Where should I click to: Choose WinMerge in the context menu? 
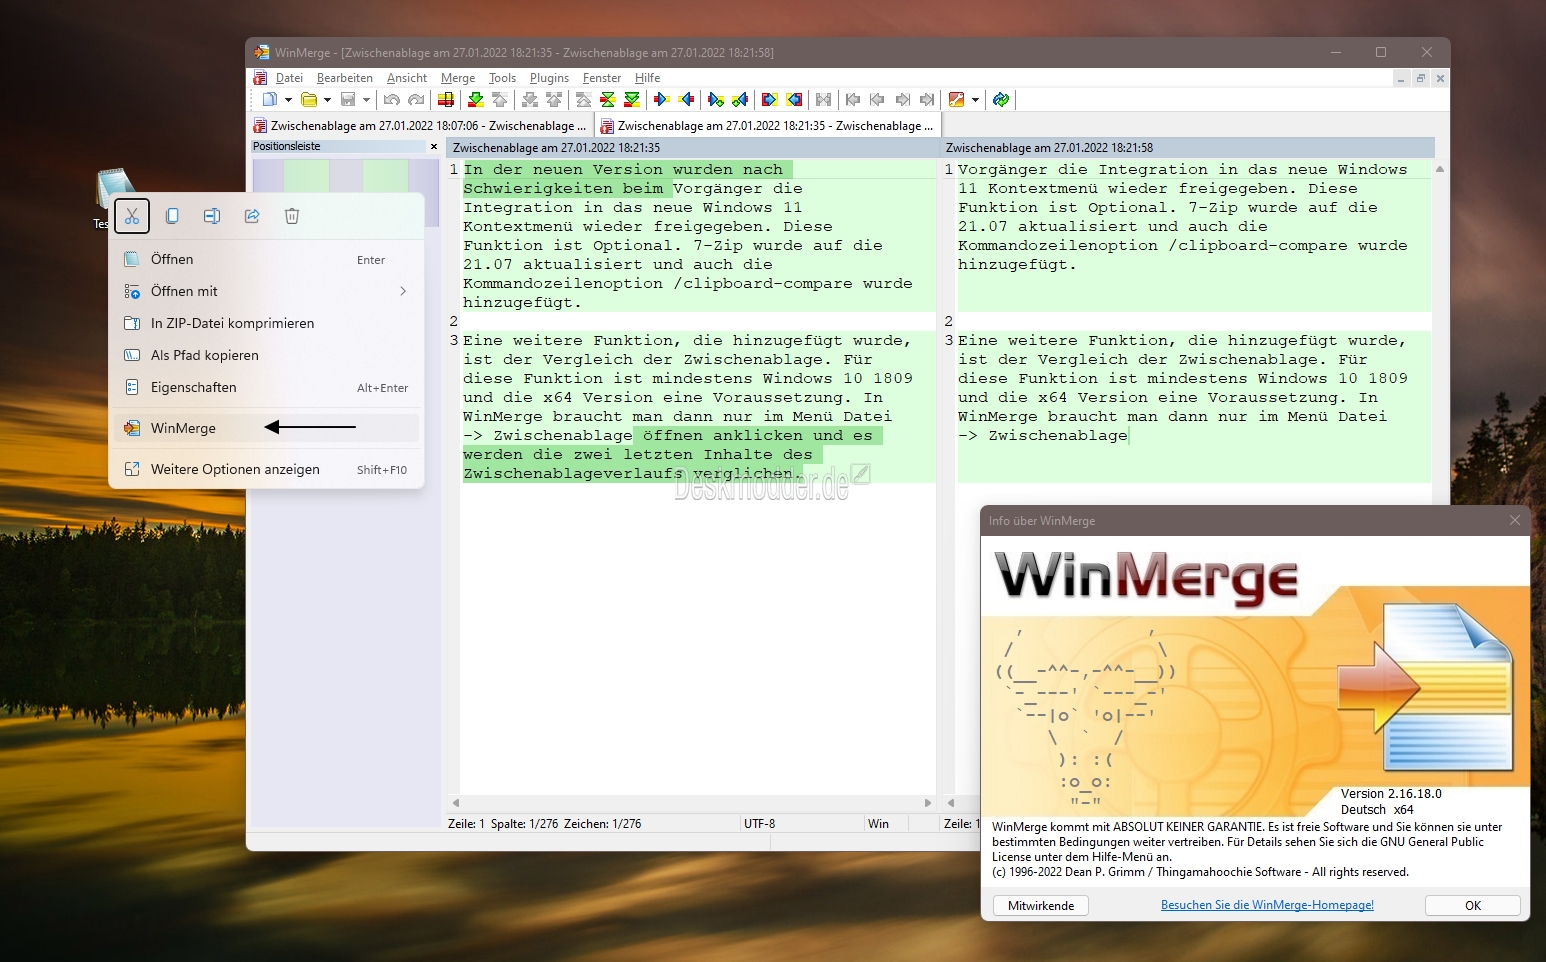tap(266, 428)
